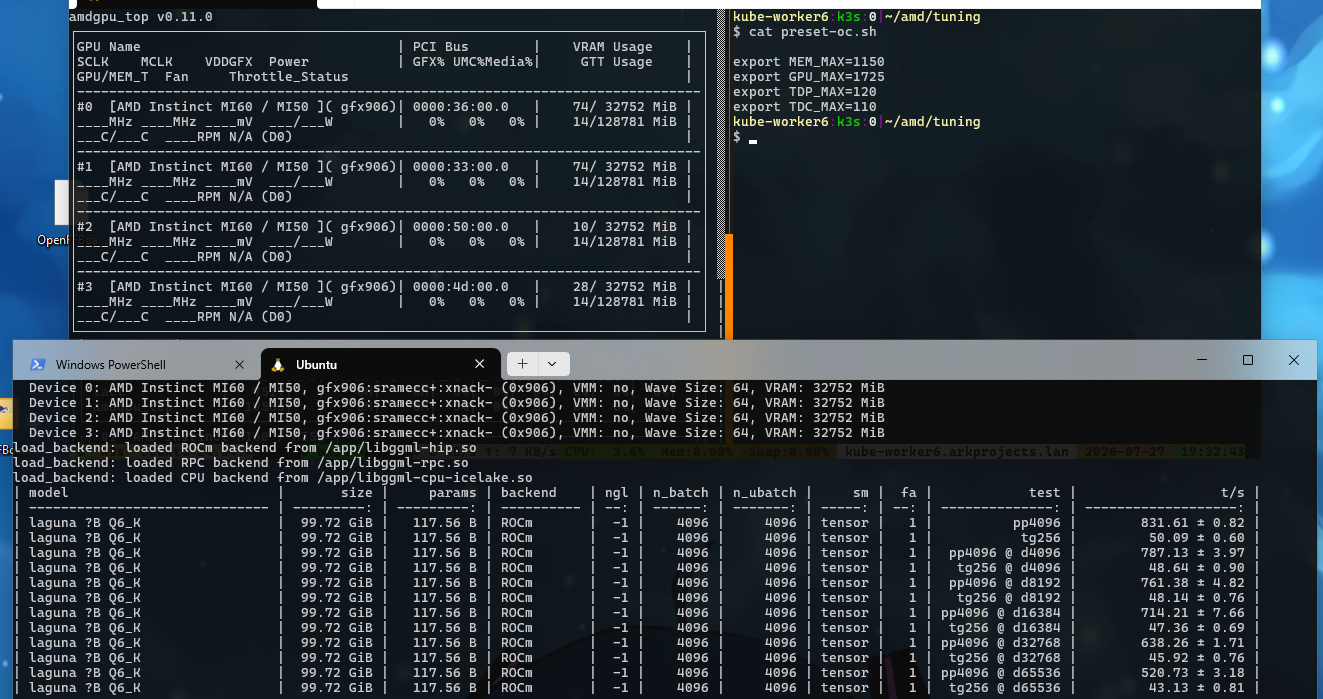Click the result '714.21 ± 7.66'
Image resolution: width=1323 pixels, height=699 pixels.
1193,613
